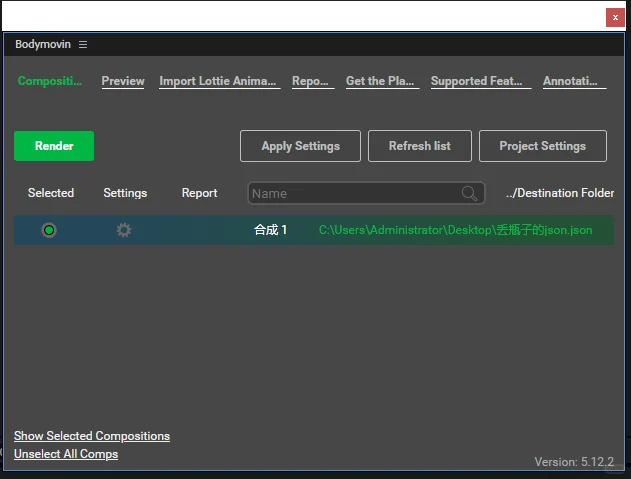Close the Bodymovin extension window
Image resolution: width=631 pixels, height=479 pixels.
[615, 17]
